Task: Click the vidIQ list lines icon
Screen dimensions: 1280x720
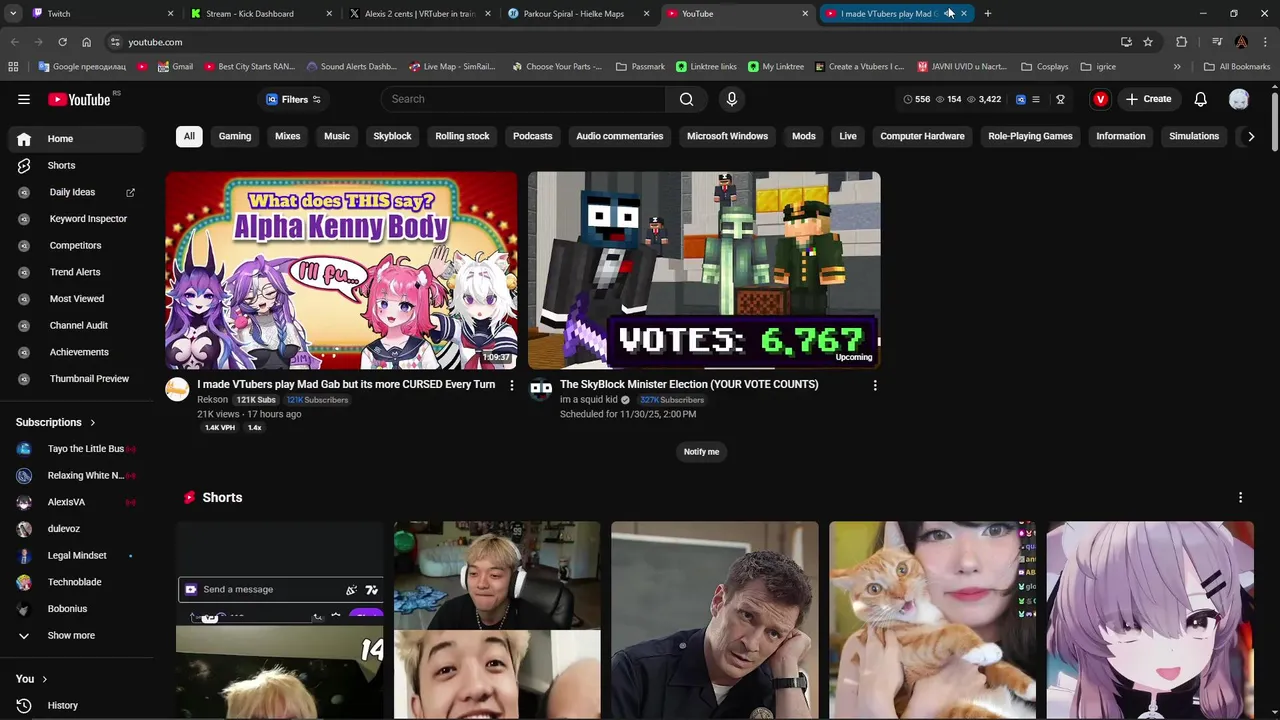Action: pyautogui.click(x=1036, y=99)
